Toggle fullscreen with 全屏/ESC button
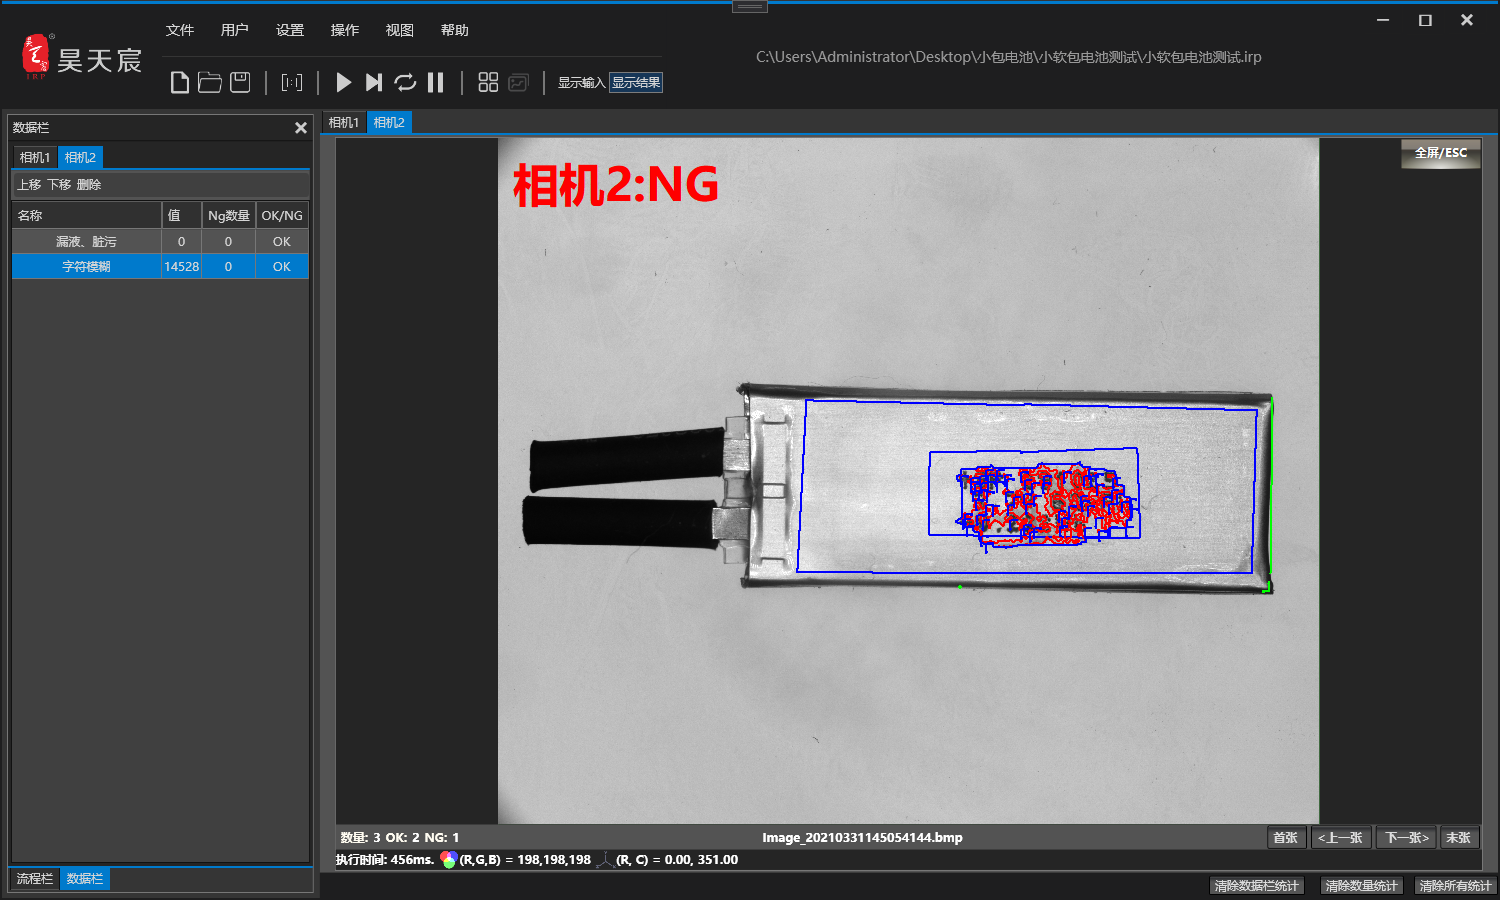Viewport: 1500px width, 900px height. [1440, 153]
